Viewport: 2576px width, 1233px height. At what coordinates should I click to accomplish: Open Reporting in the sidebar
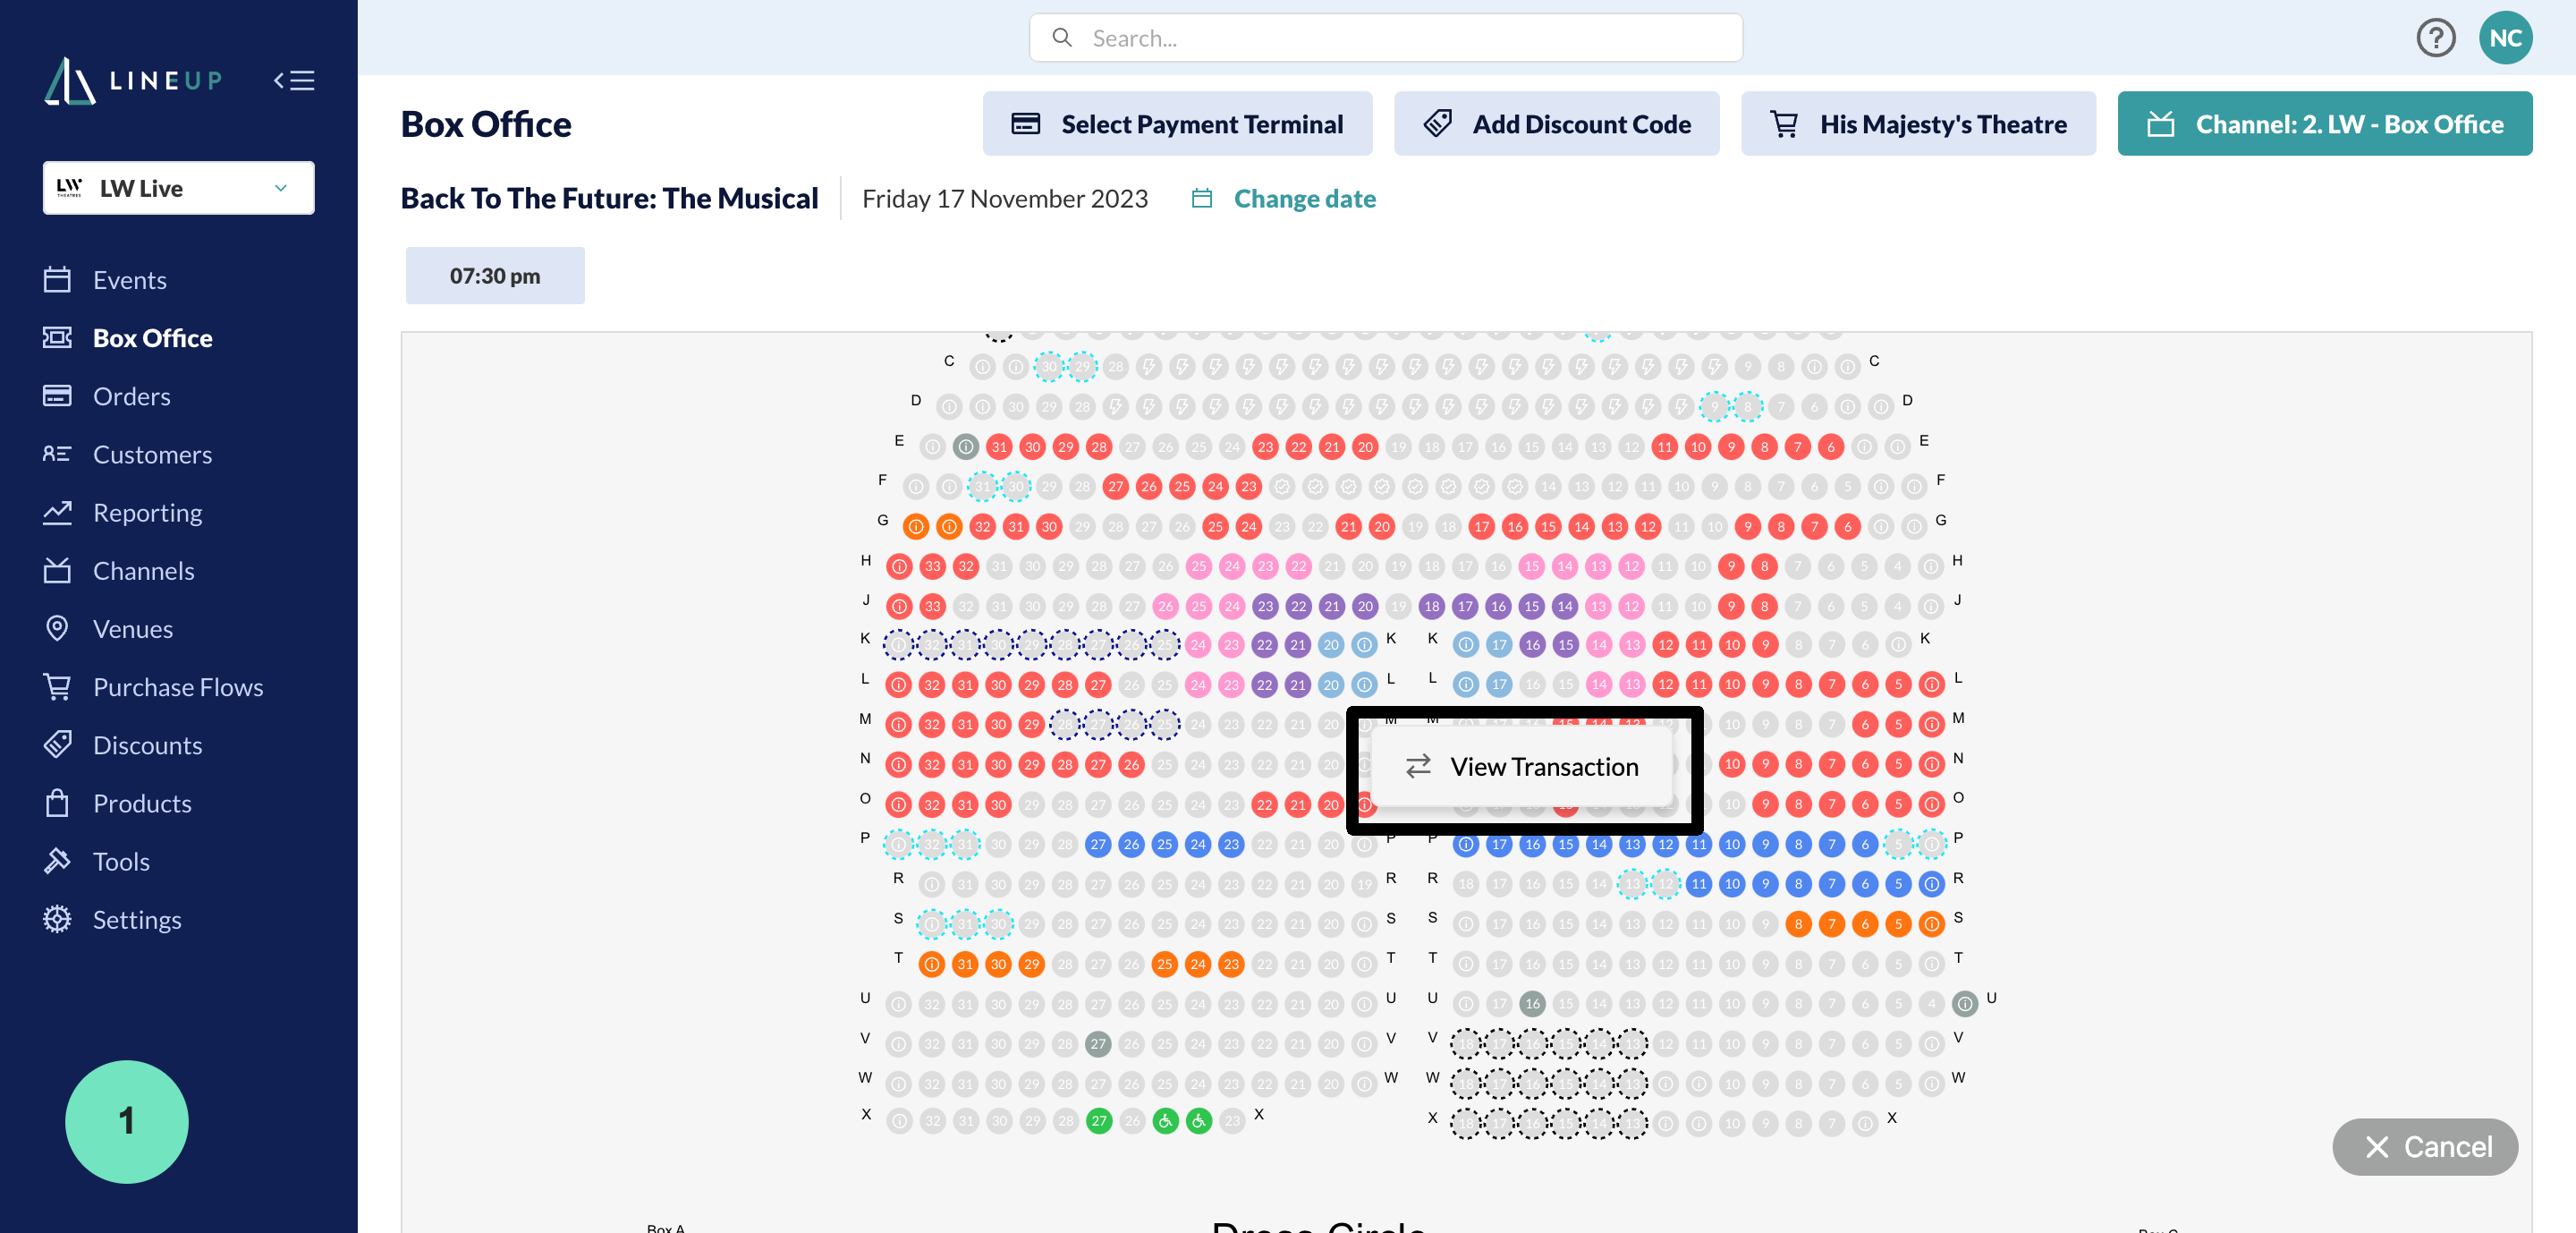point(147,511)
